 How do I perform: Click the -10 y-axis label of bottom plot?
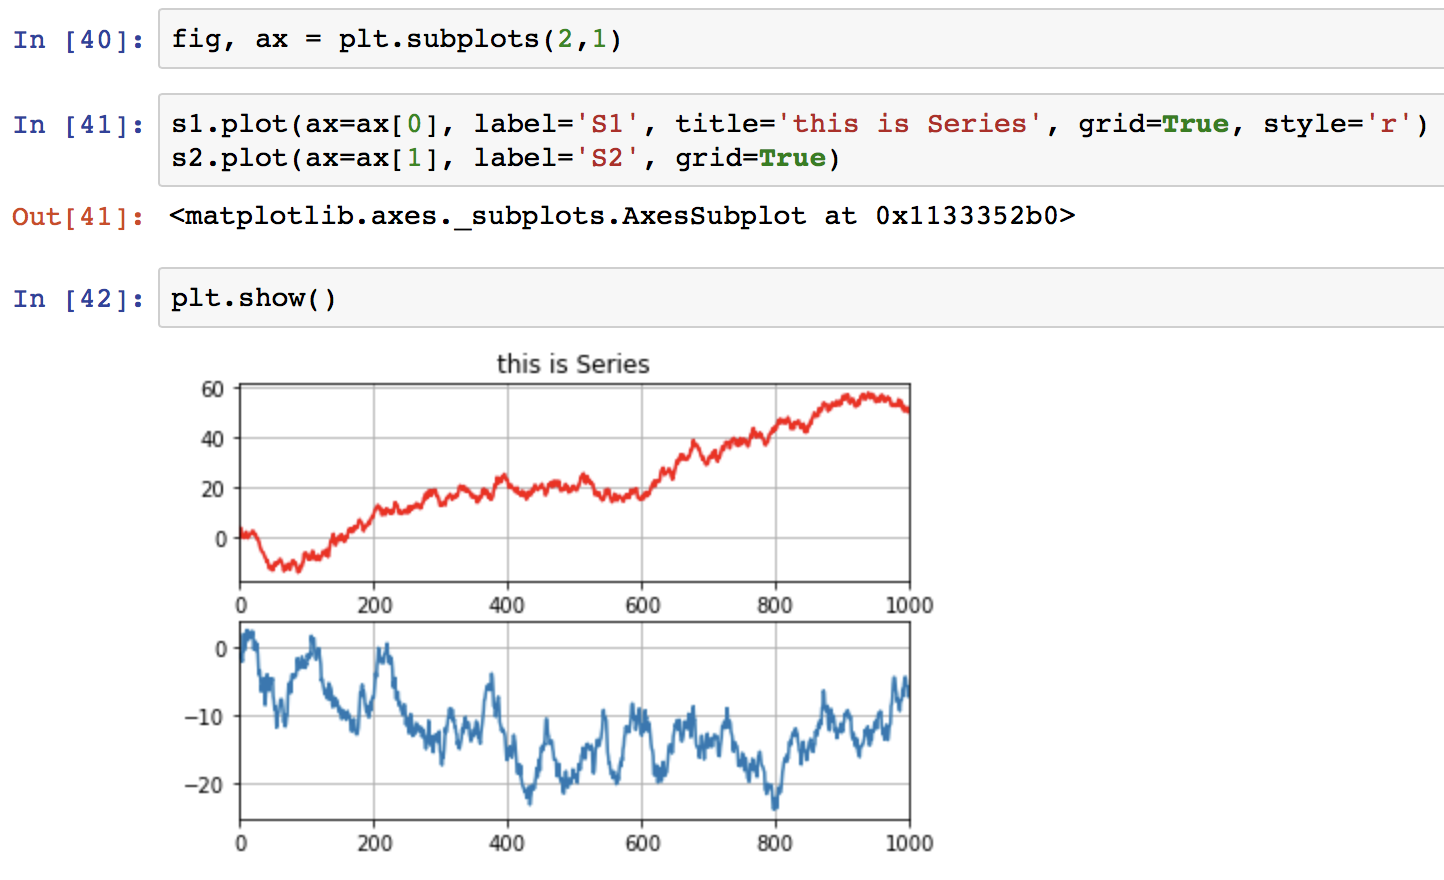[204, 717]
